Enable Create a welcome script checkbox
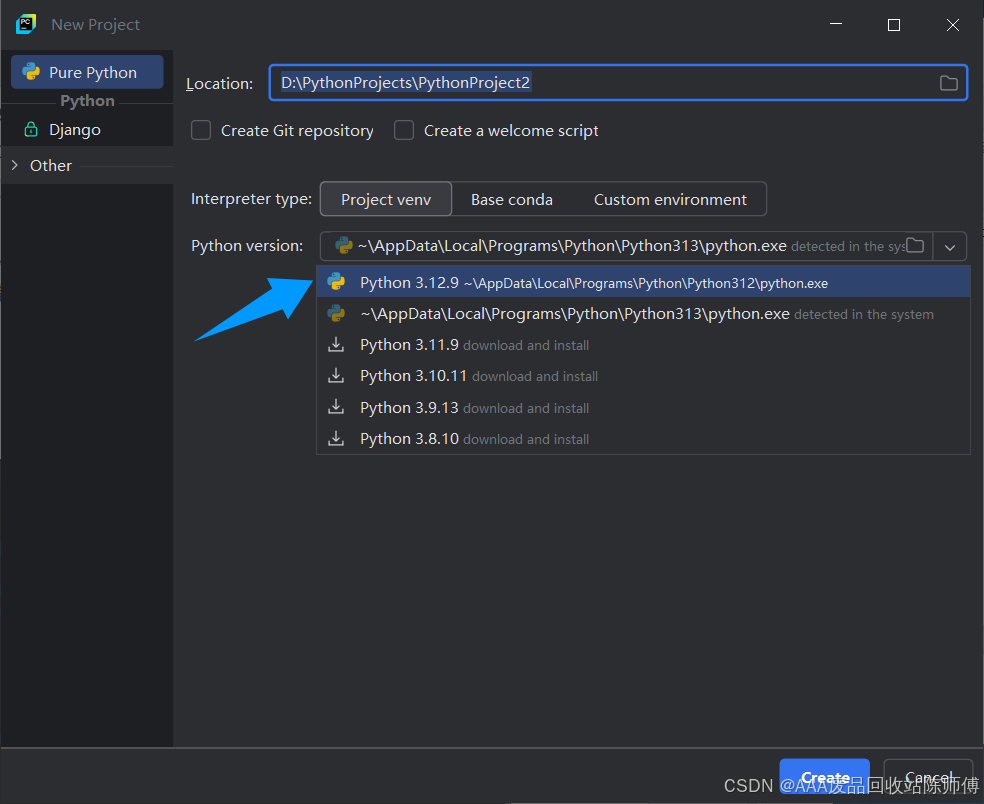The height and width of the screenshot is (804, 984). (x=404, y=131)
